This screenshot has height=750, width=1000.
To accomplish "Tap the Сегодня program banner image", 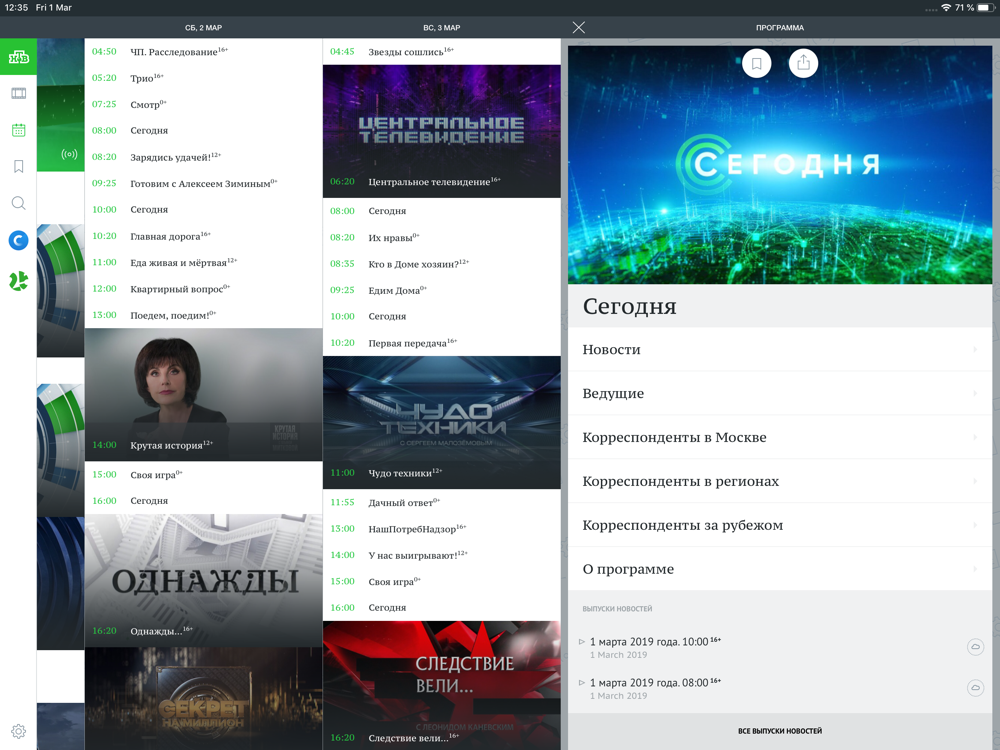I will [779, 165].
